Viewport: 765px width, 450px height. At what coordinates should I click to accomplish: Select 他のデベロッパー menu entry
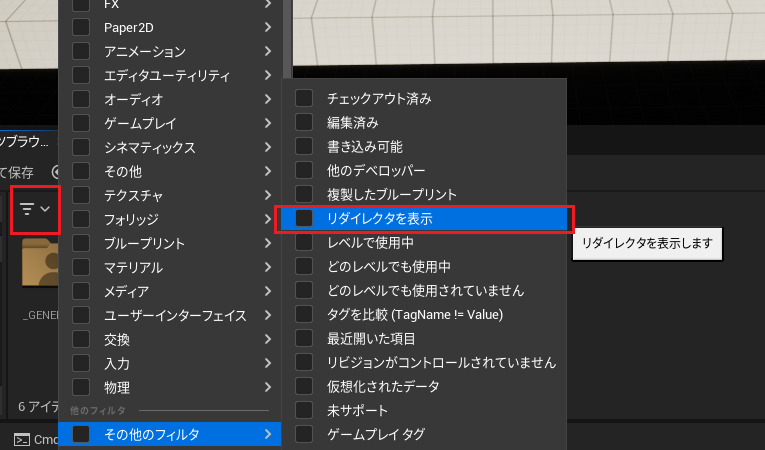point(424,170)
